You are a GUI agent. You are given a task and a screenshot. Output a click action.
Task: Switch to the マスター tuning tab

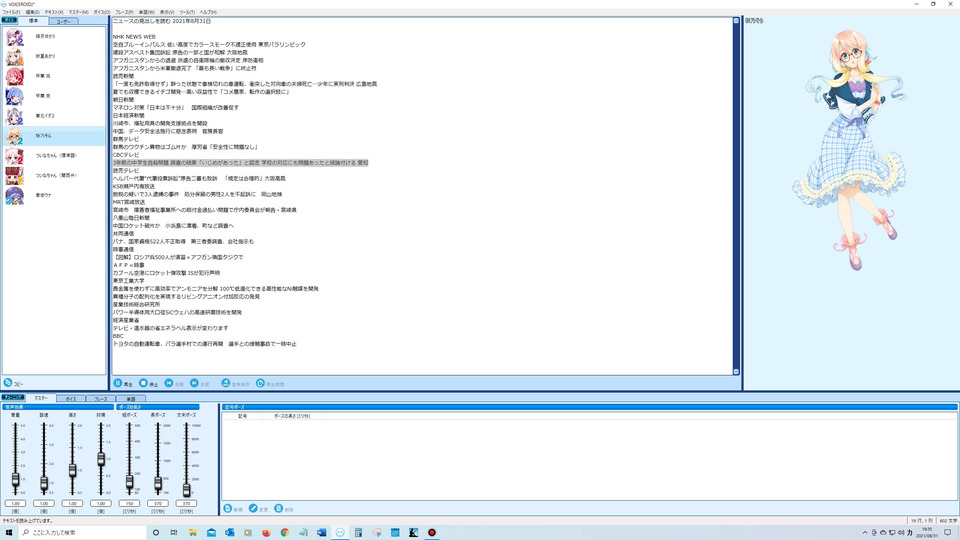pyautogui.click(x=40, y=398)
